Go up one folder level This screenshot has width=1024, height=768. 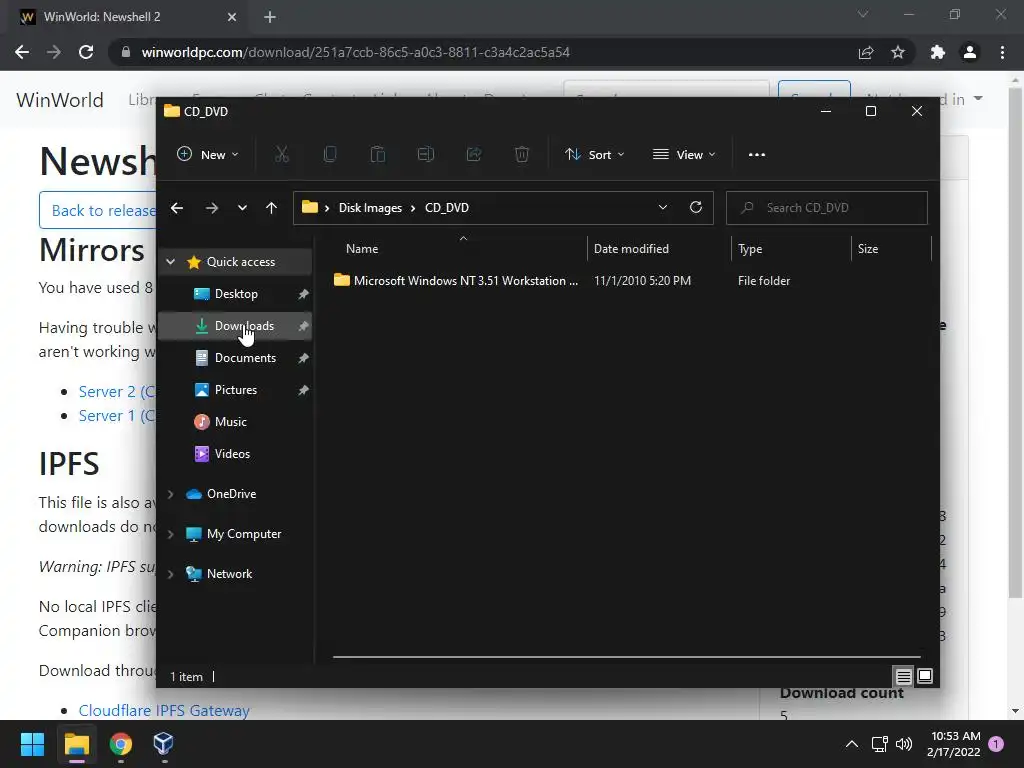coord(271,208)
